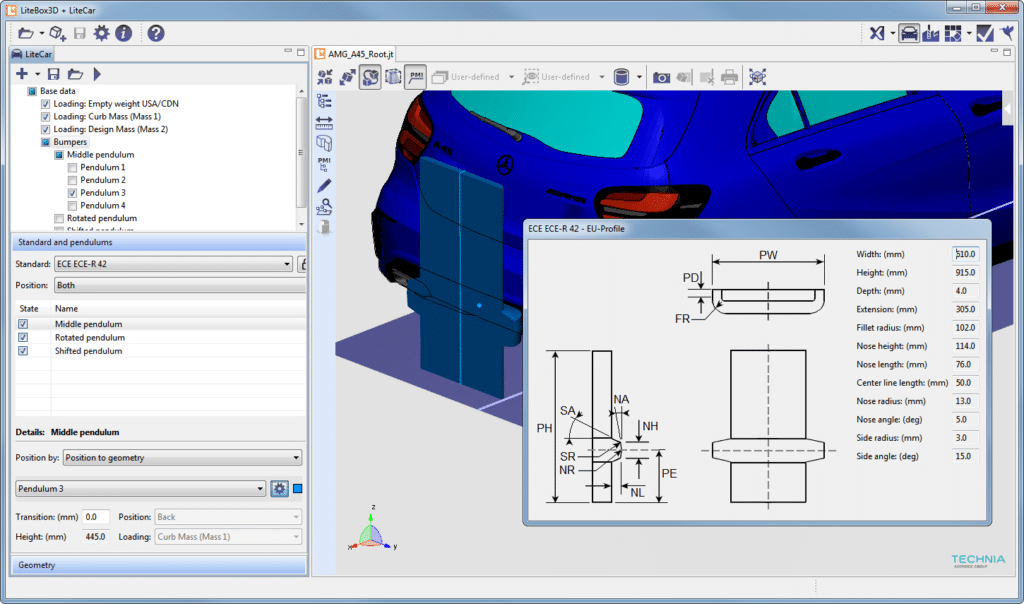
Task: Open the Position 'Both' dropdown
Action: [x=180, y=285]
